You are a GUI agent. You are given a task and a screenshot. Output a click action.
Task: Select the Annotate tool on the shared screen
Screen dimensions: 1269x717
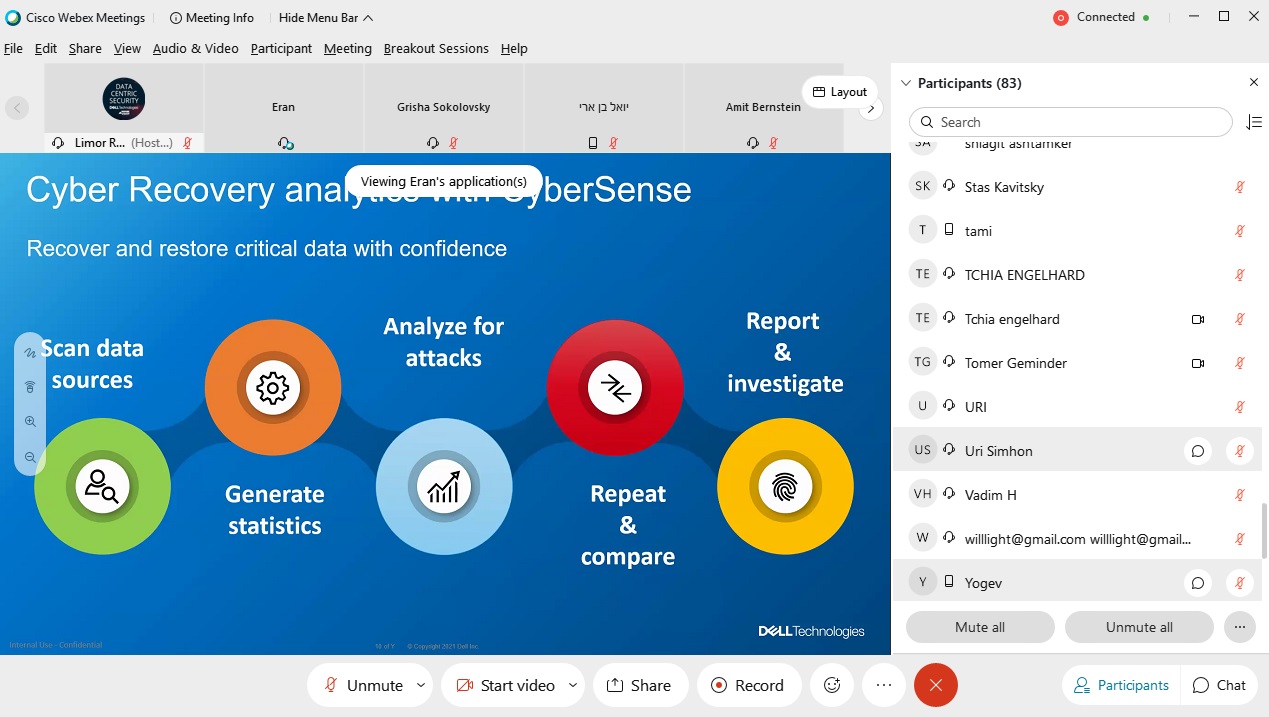pyautogui.click(x=30, y=352)
